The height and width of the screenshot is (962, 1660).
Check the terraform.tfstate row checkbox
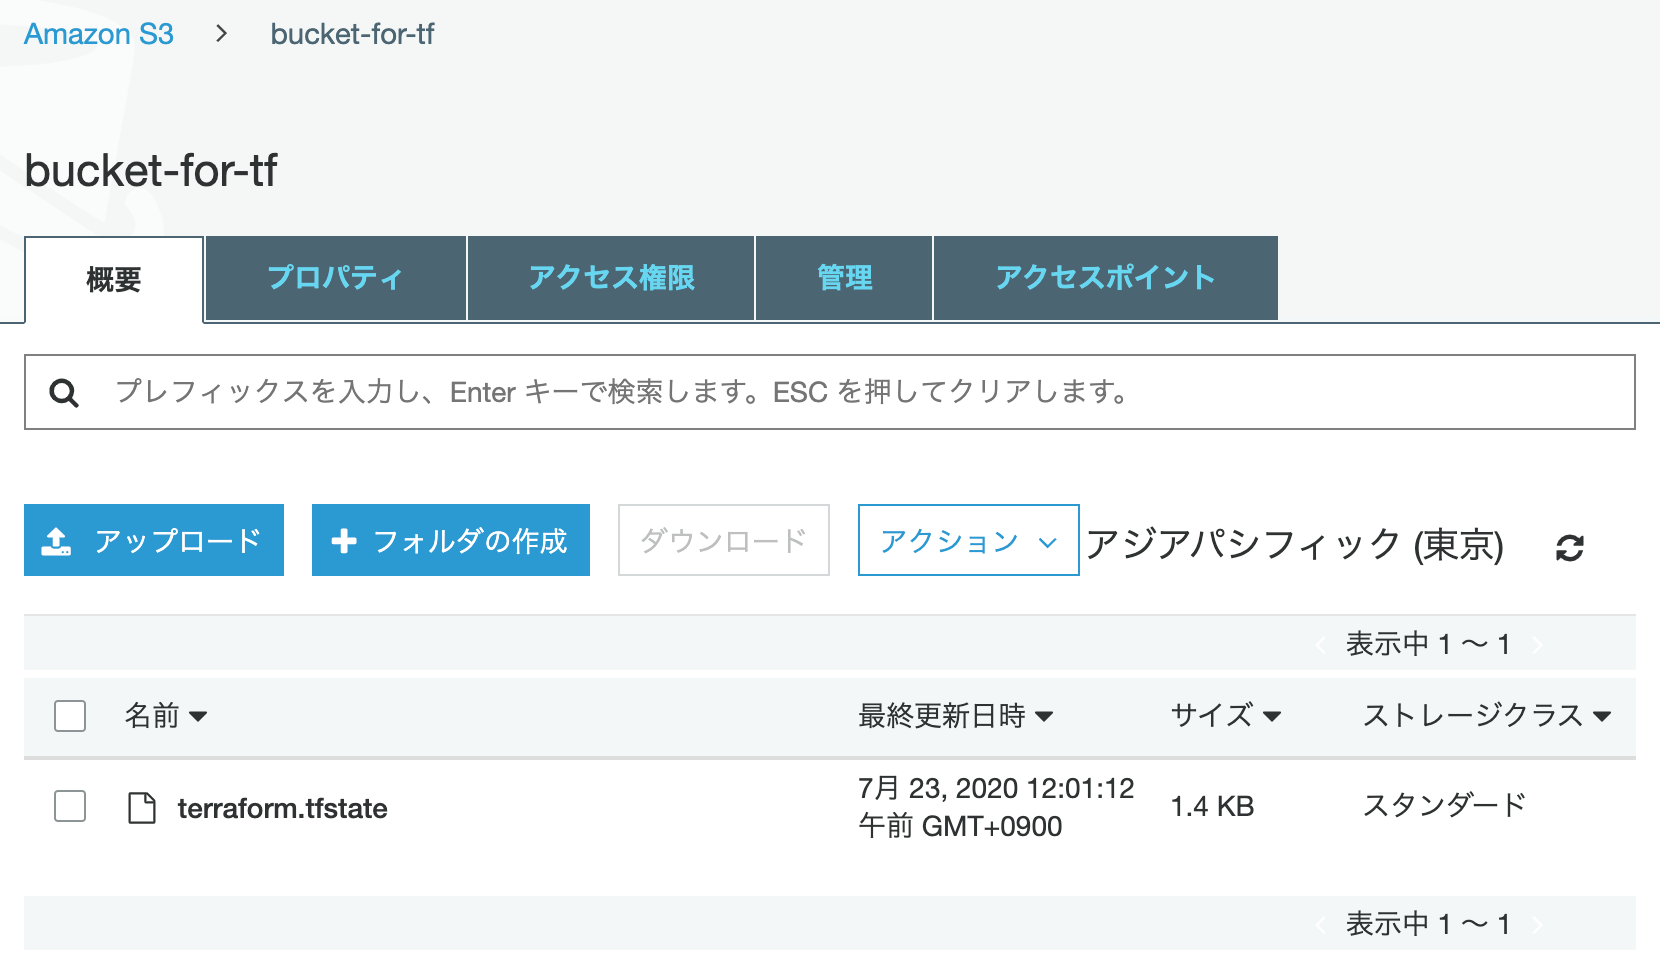(70, 806)
